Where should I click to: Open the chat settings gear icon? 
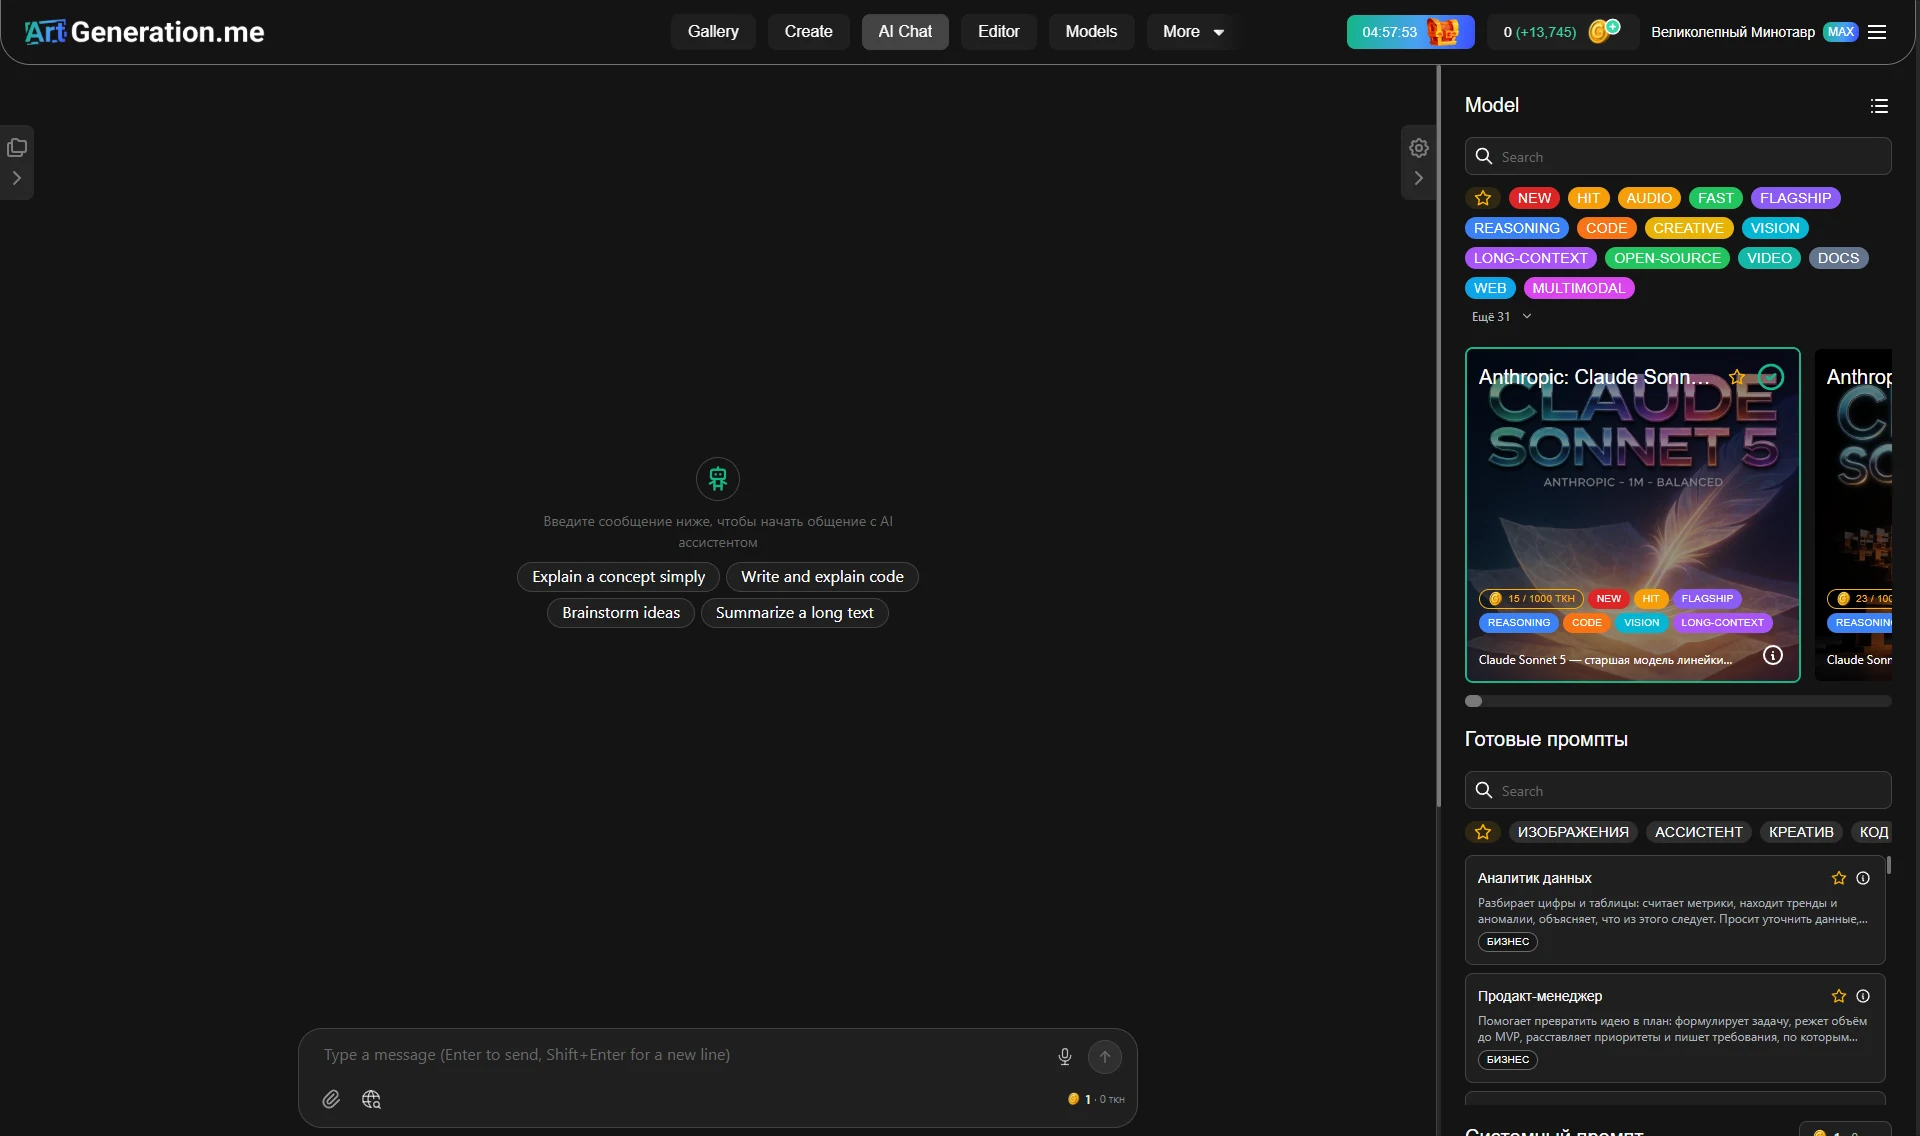tap(1419, 148)
